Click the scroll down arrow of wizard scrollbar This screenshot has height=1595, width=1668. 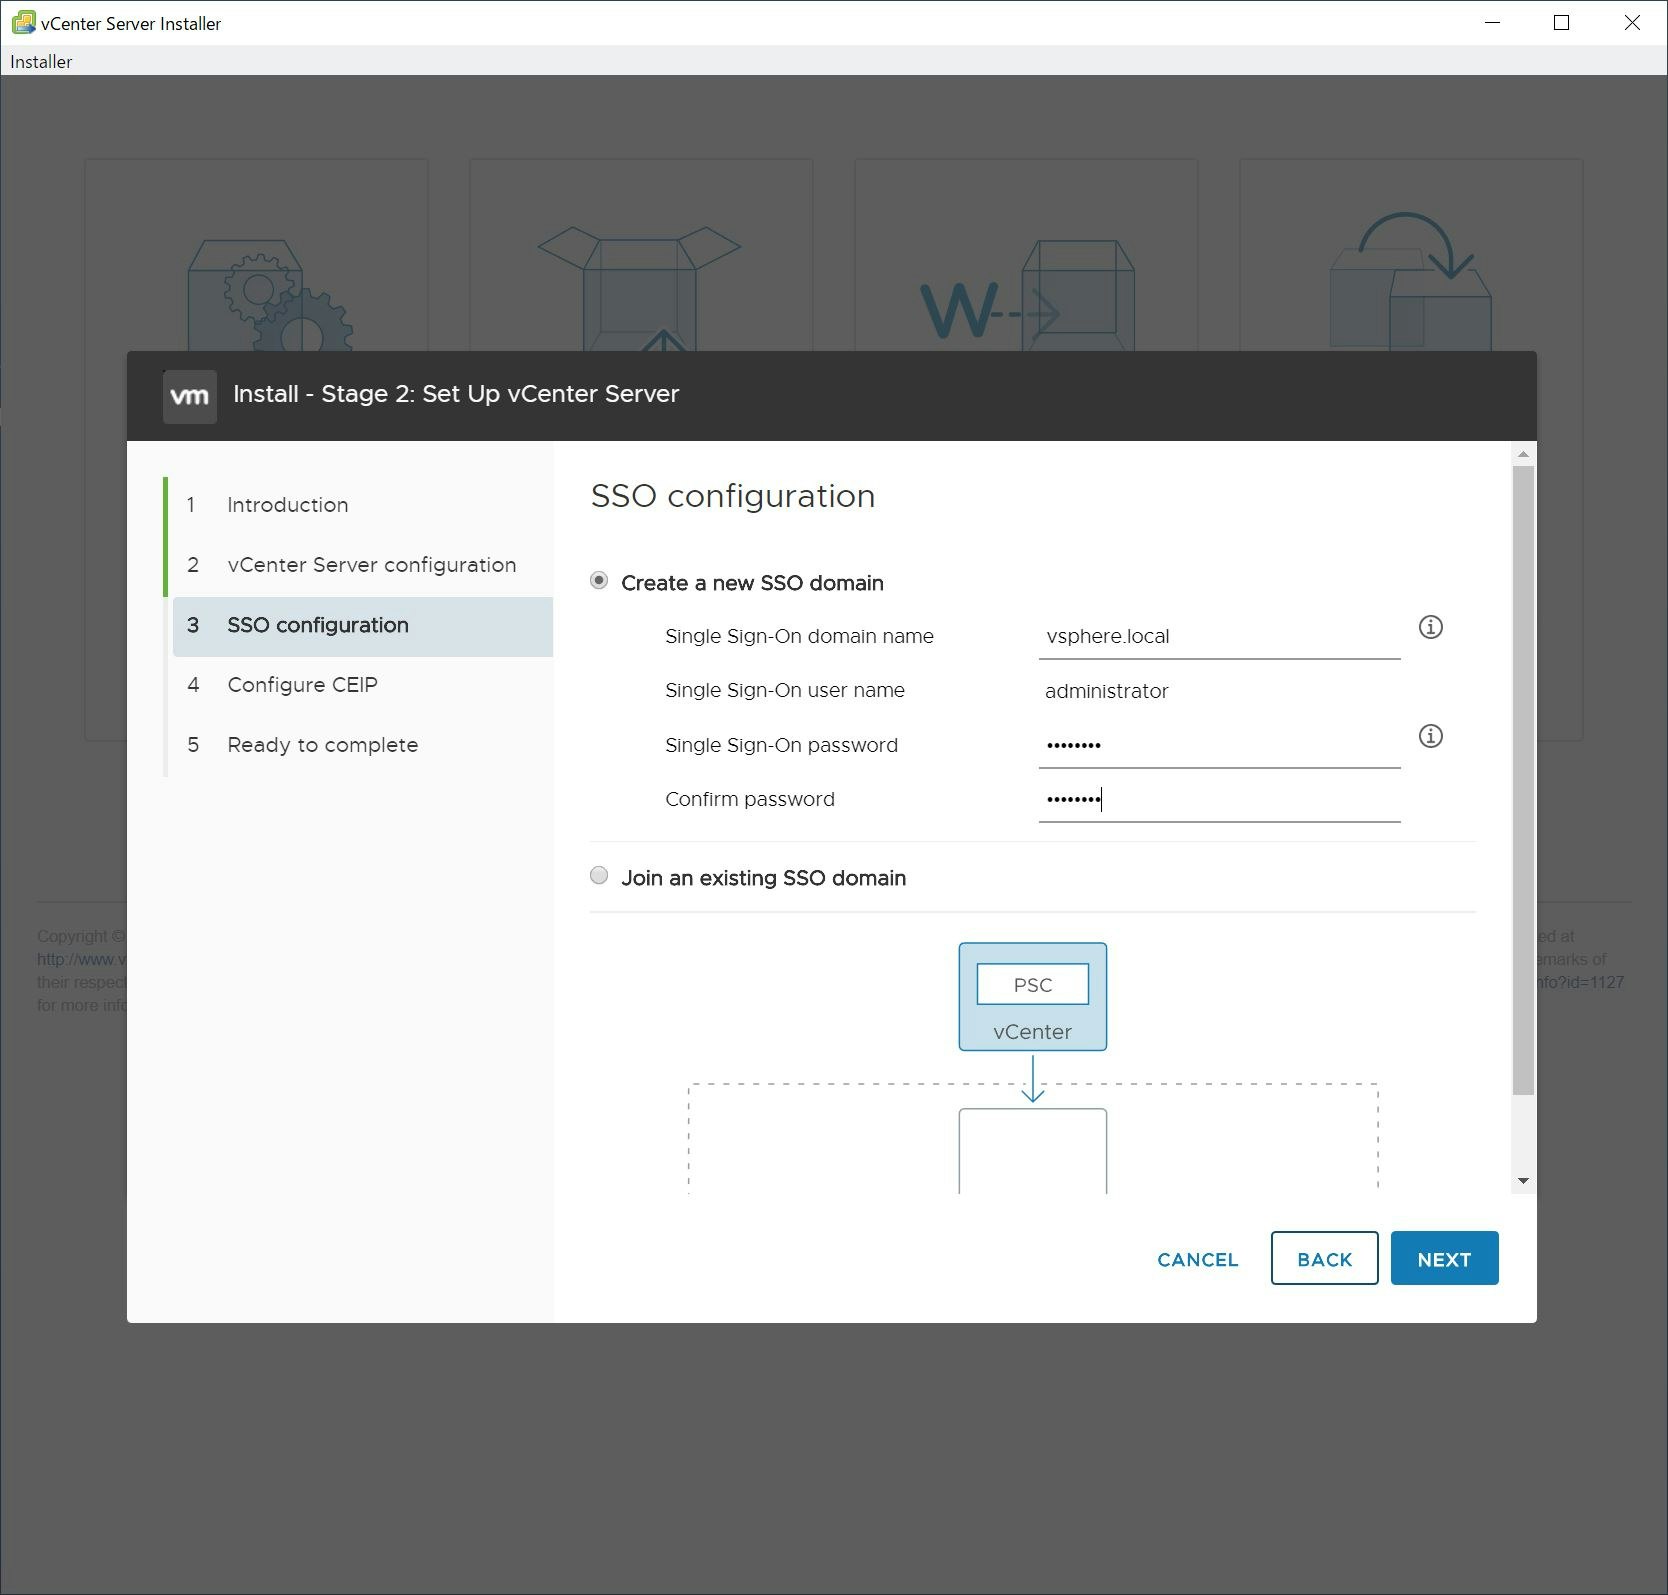[1523, 1181]
